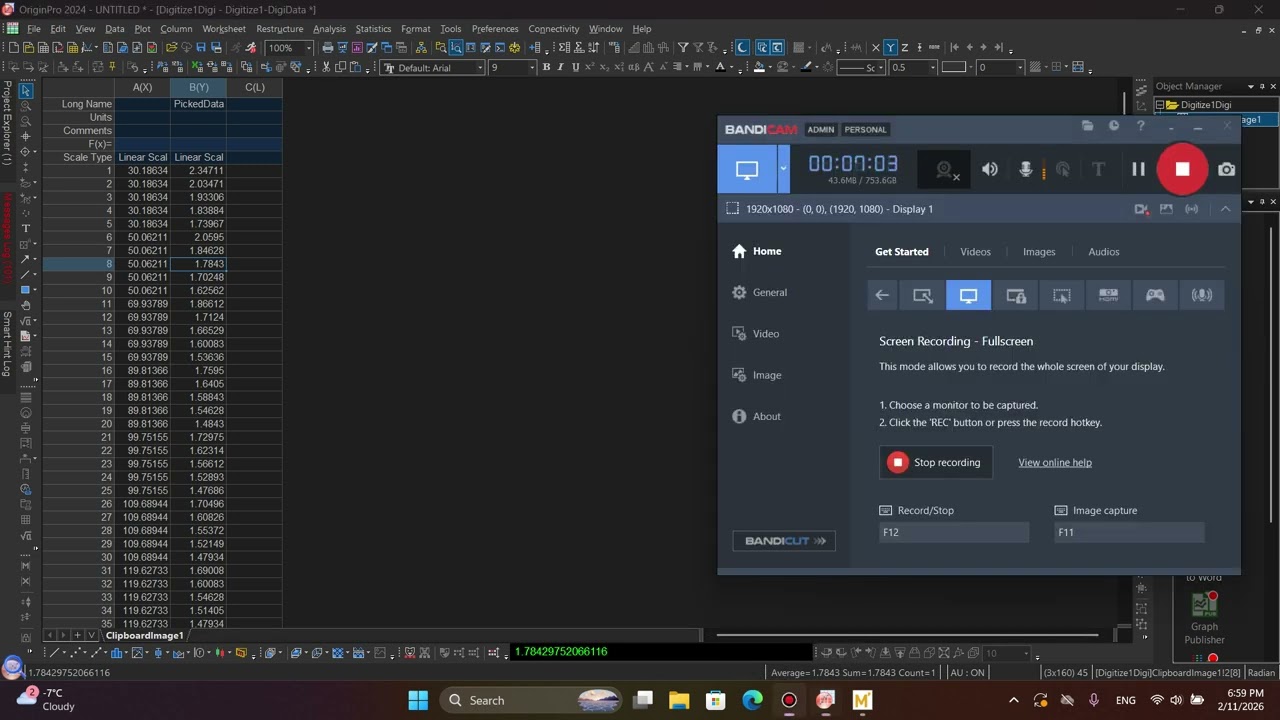This screenshot has width=1280, height=720.
Task: Open the Statistics menu
Action: [x=373, y=29]
